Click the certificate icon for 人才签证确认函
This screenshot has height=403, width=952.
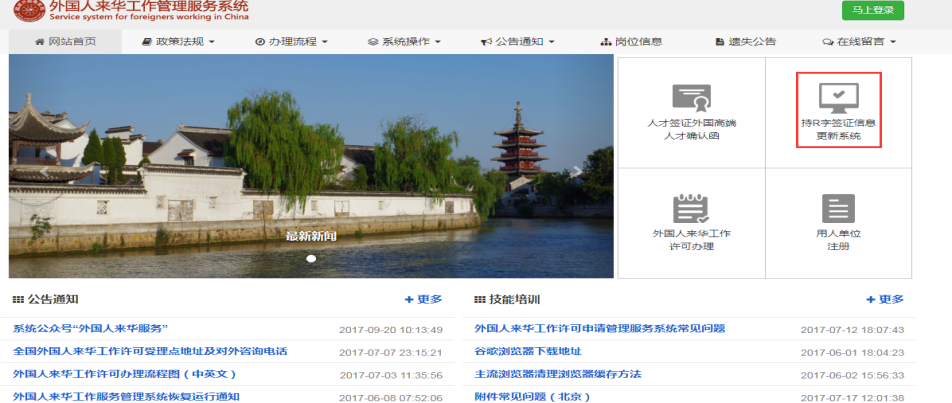point(691,97)
